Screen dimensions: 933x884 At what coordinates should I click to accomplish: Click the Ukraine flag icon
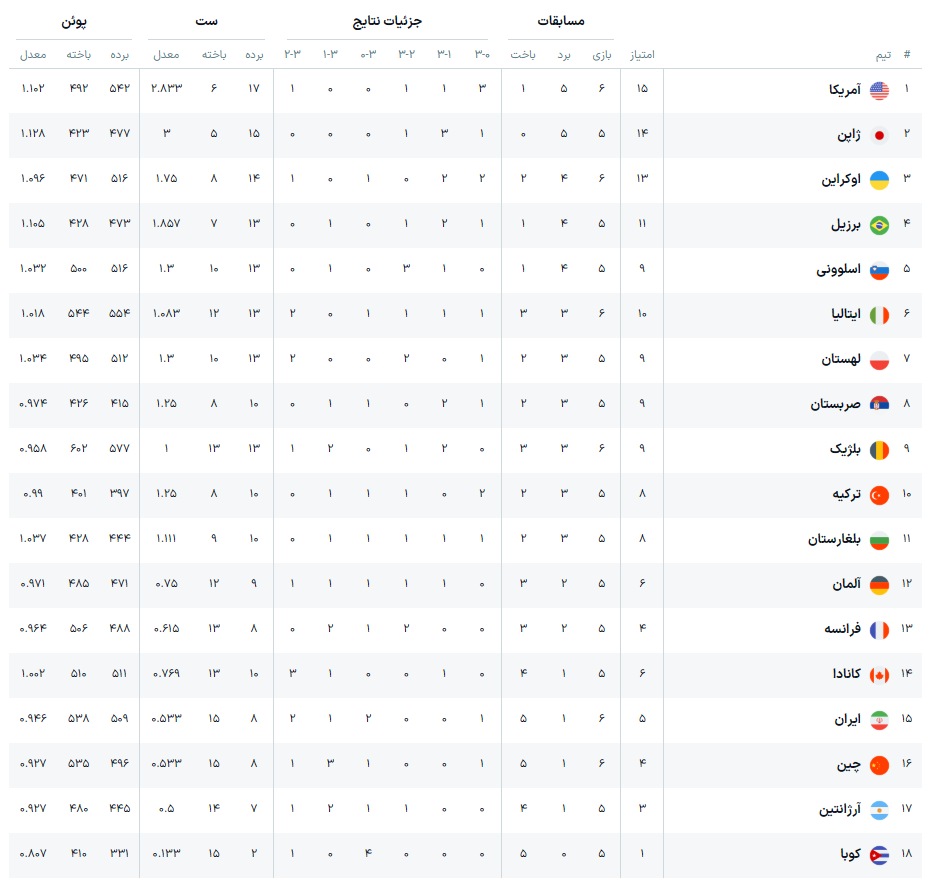(x=879, y=180)
